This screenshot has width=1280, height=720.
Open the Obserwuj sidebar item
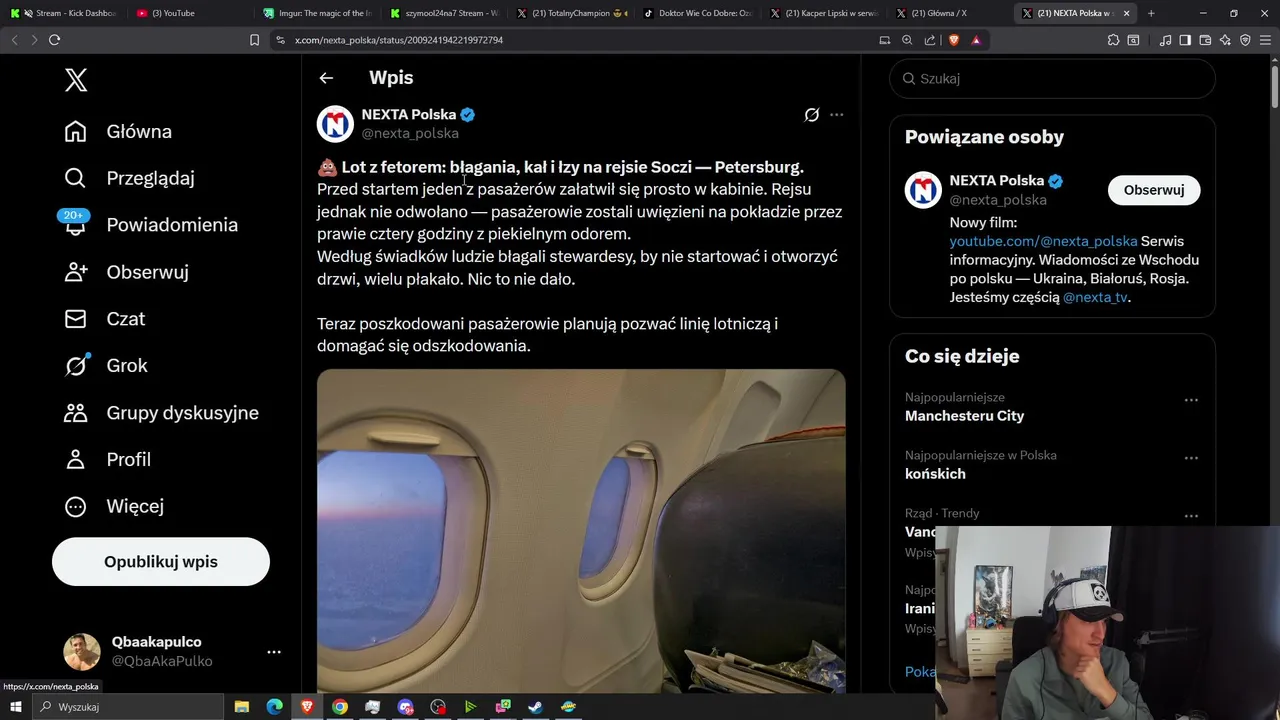pyautogui.click(x=126, y=272)
